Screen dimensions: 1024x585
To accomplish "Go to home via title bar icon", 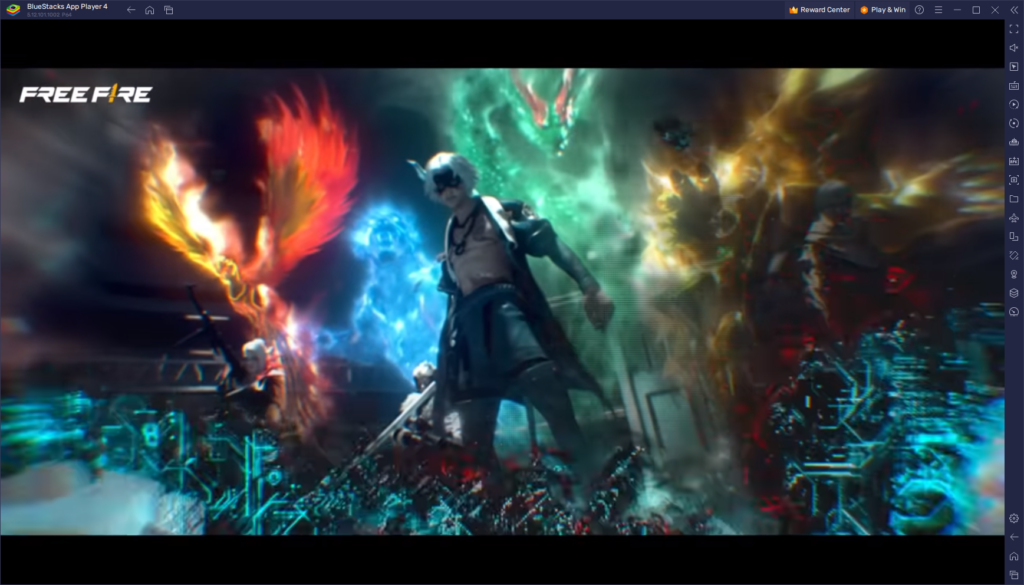I will tap(150, 10).
